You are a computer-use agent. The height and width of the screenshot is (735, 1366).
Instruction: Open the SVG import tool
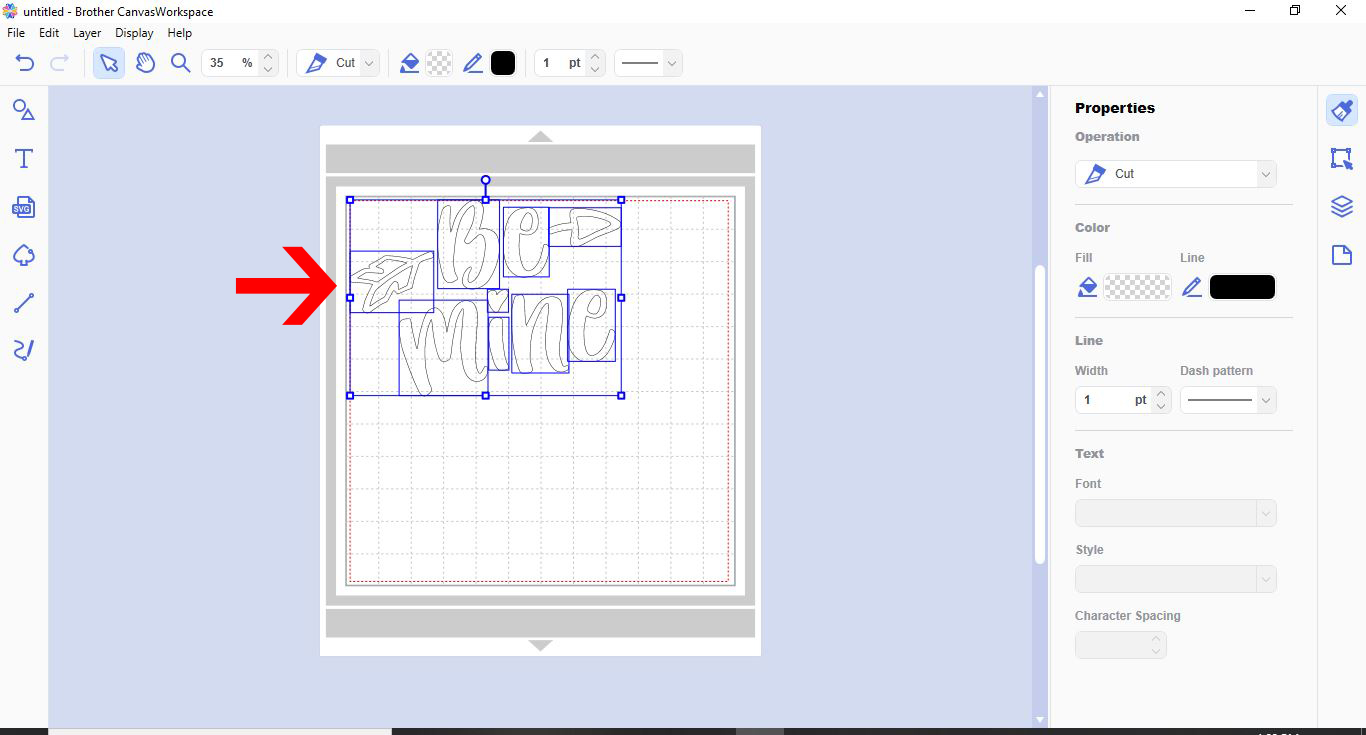point(22,207)
